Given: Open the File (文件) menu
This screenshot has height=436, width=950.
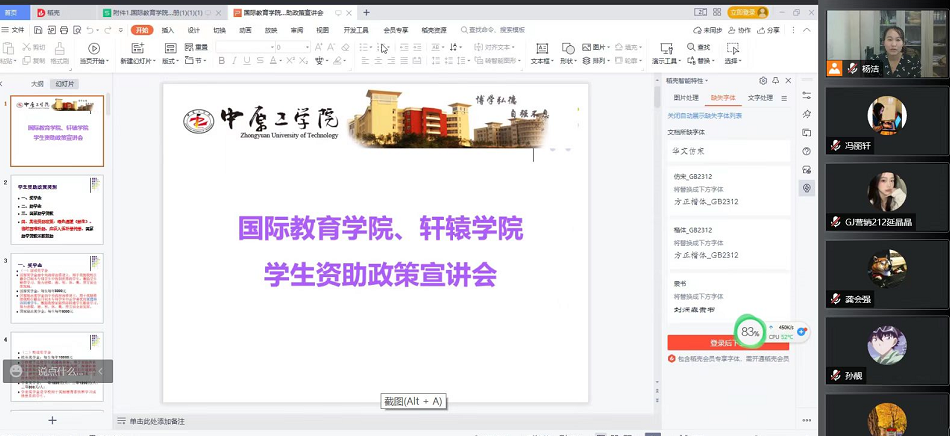Looking at the screenshot, I should pyautogui.click(x=13, y=30).
